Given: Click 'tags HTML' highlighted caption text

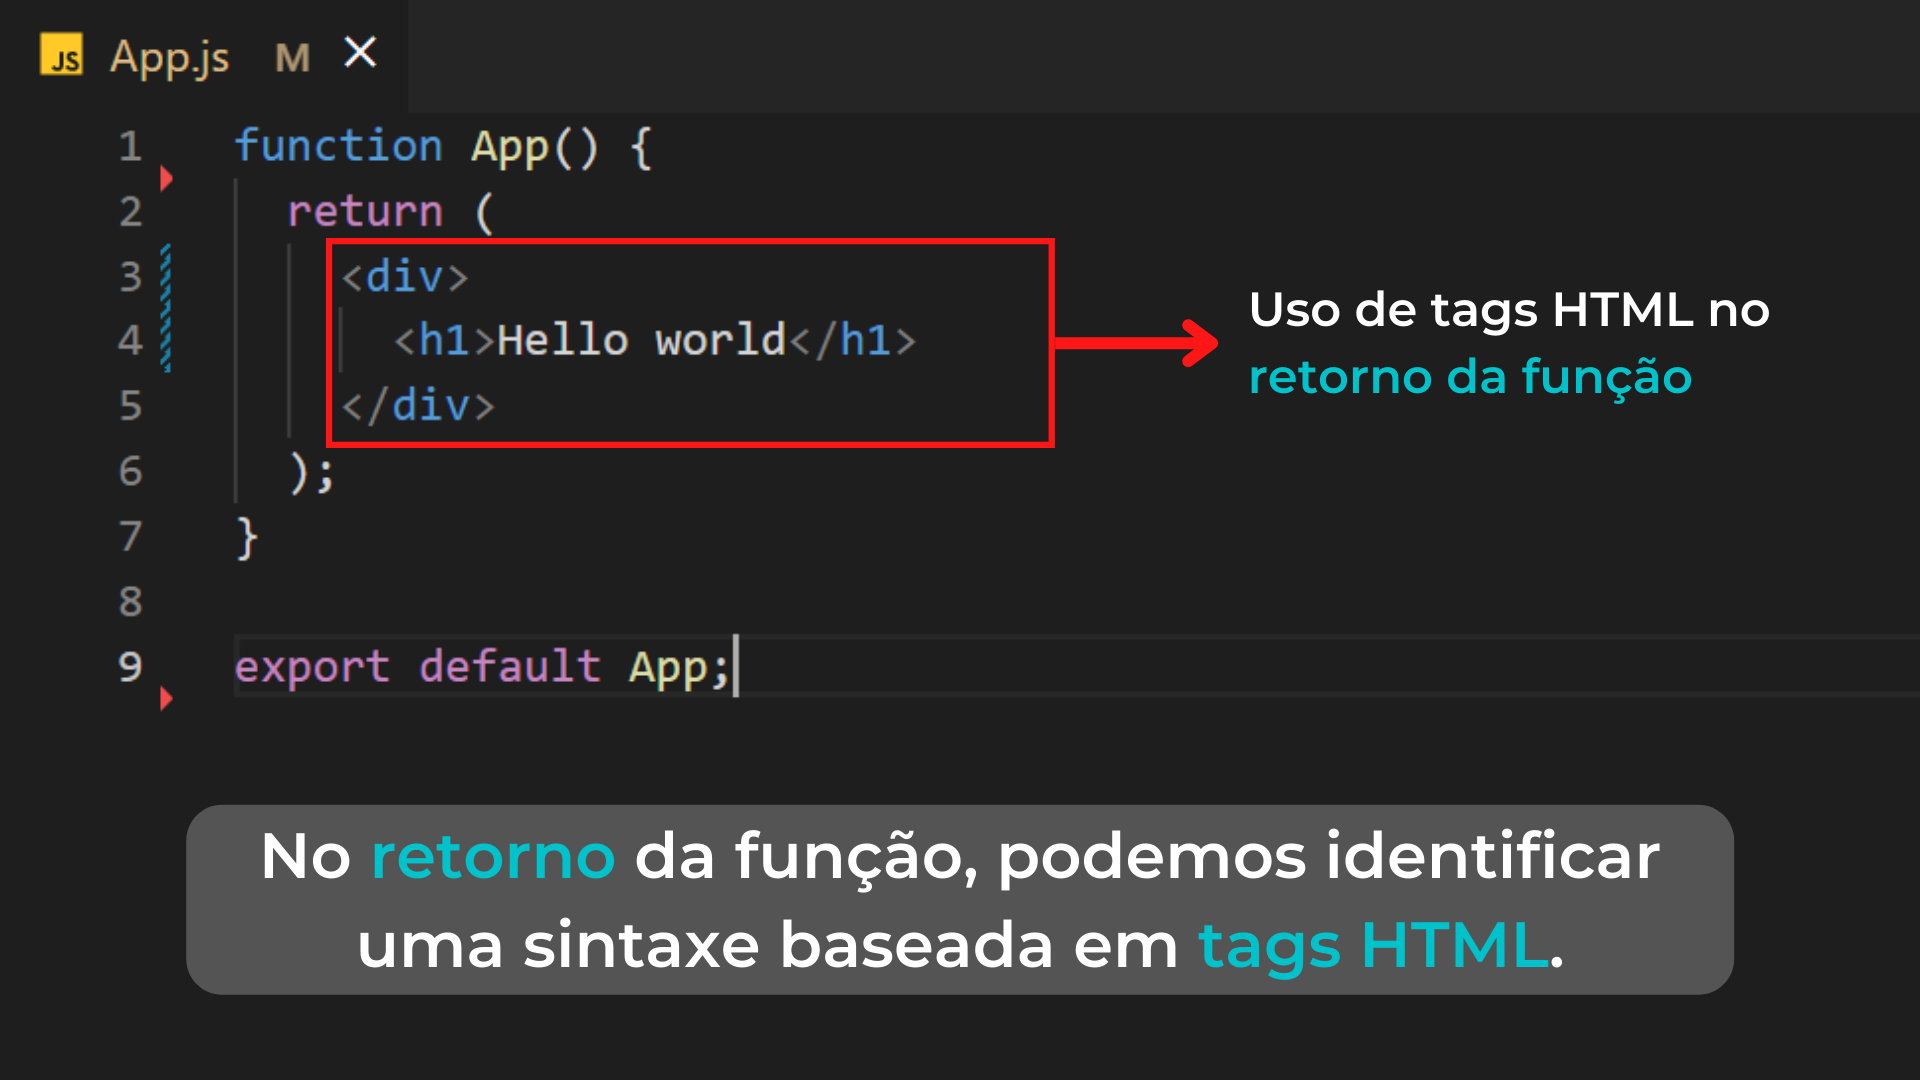Looking at the screenshot, I should coord(1374,945).
